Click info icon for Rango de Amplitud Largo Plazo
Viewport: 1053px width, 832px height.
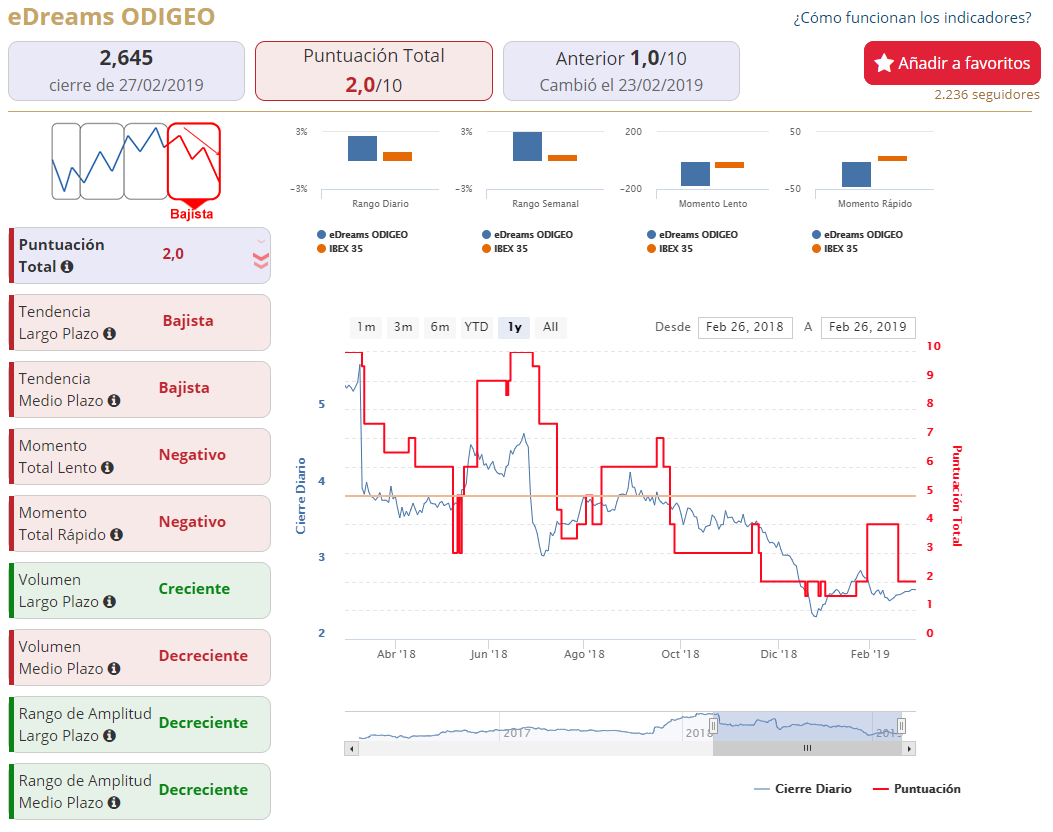click(109, 736)
